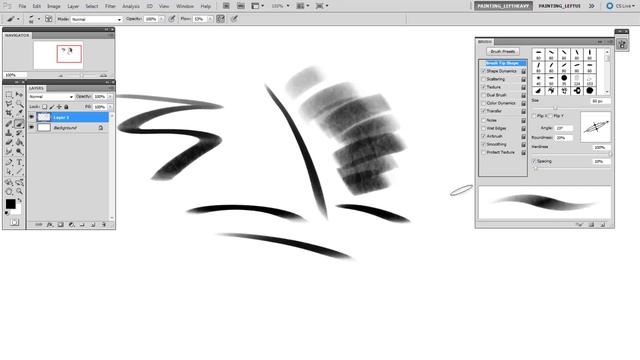Click the trash icon in Layers panel
Image resolution: width=640 pixels, height=360 pixels.
tap(104, 224)
